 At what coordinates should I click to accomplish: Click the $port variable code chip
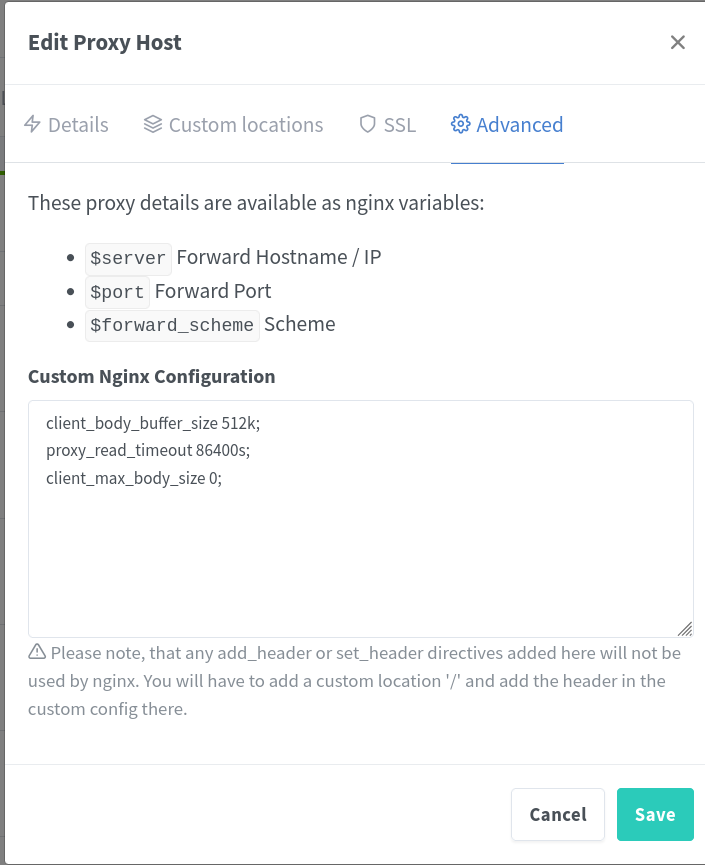point(117,292)
